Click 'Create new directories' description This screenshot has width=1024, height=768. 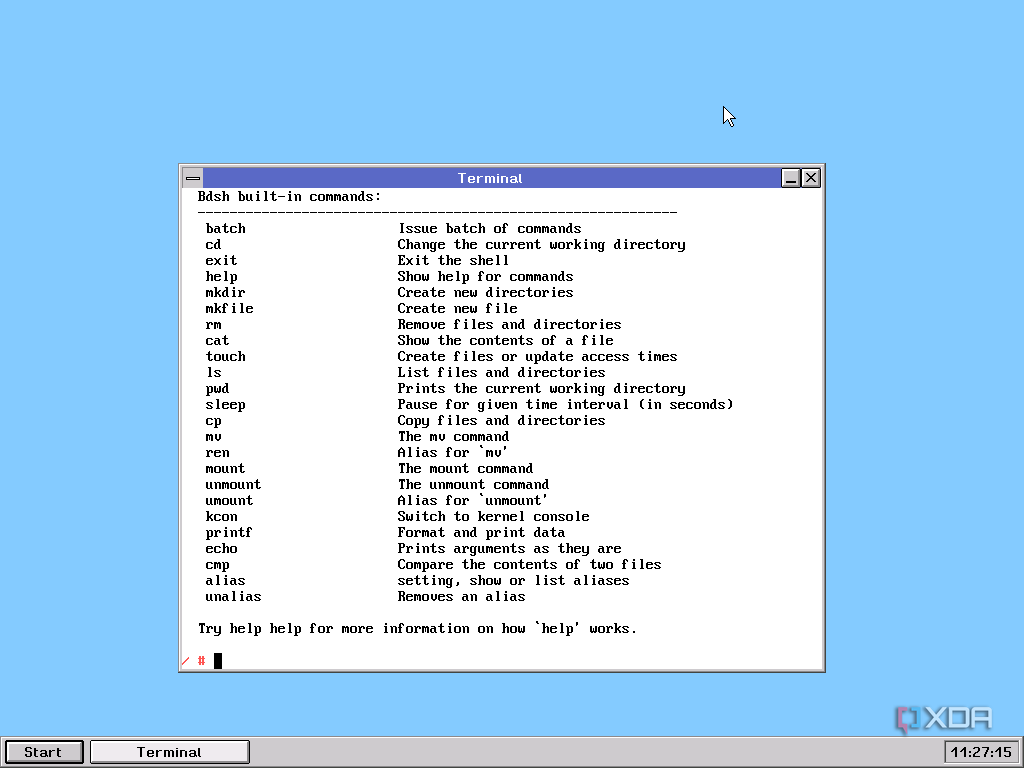(x=485, y=293)
